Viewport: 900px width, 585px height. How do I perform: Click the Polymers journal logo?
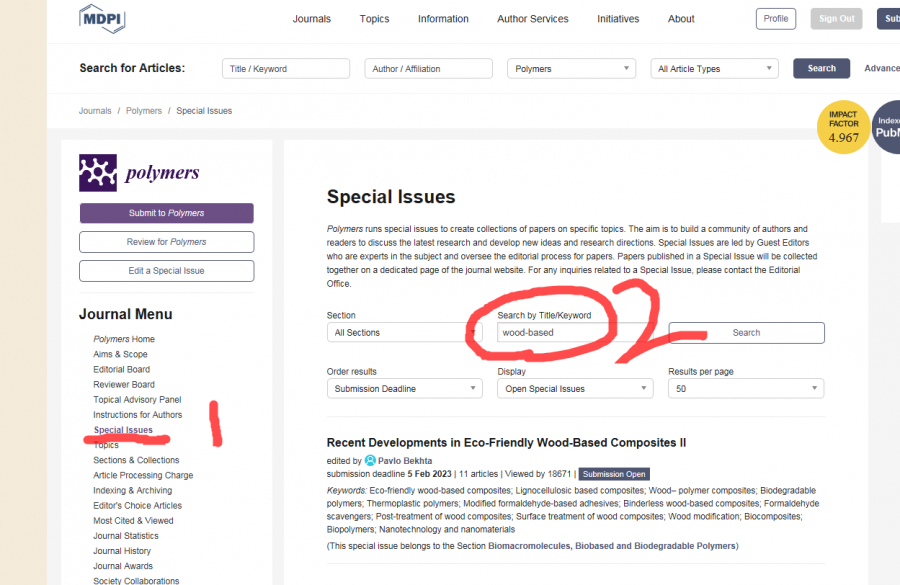(139, 173)
